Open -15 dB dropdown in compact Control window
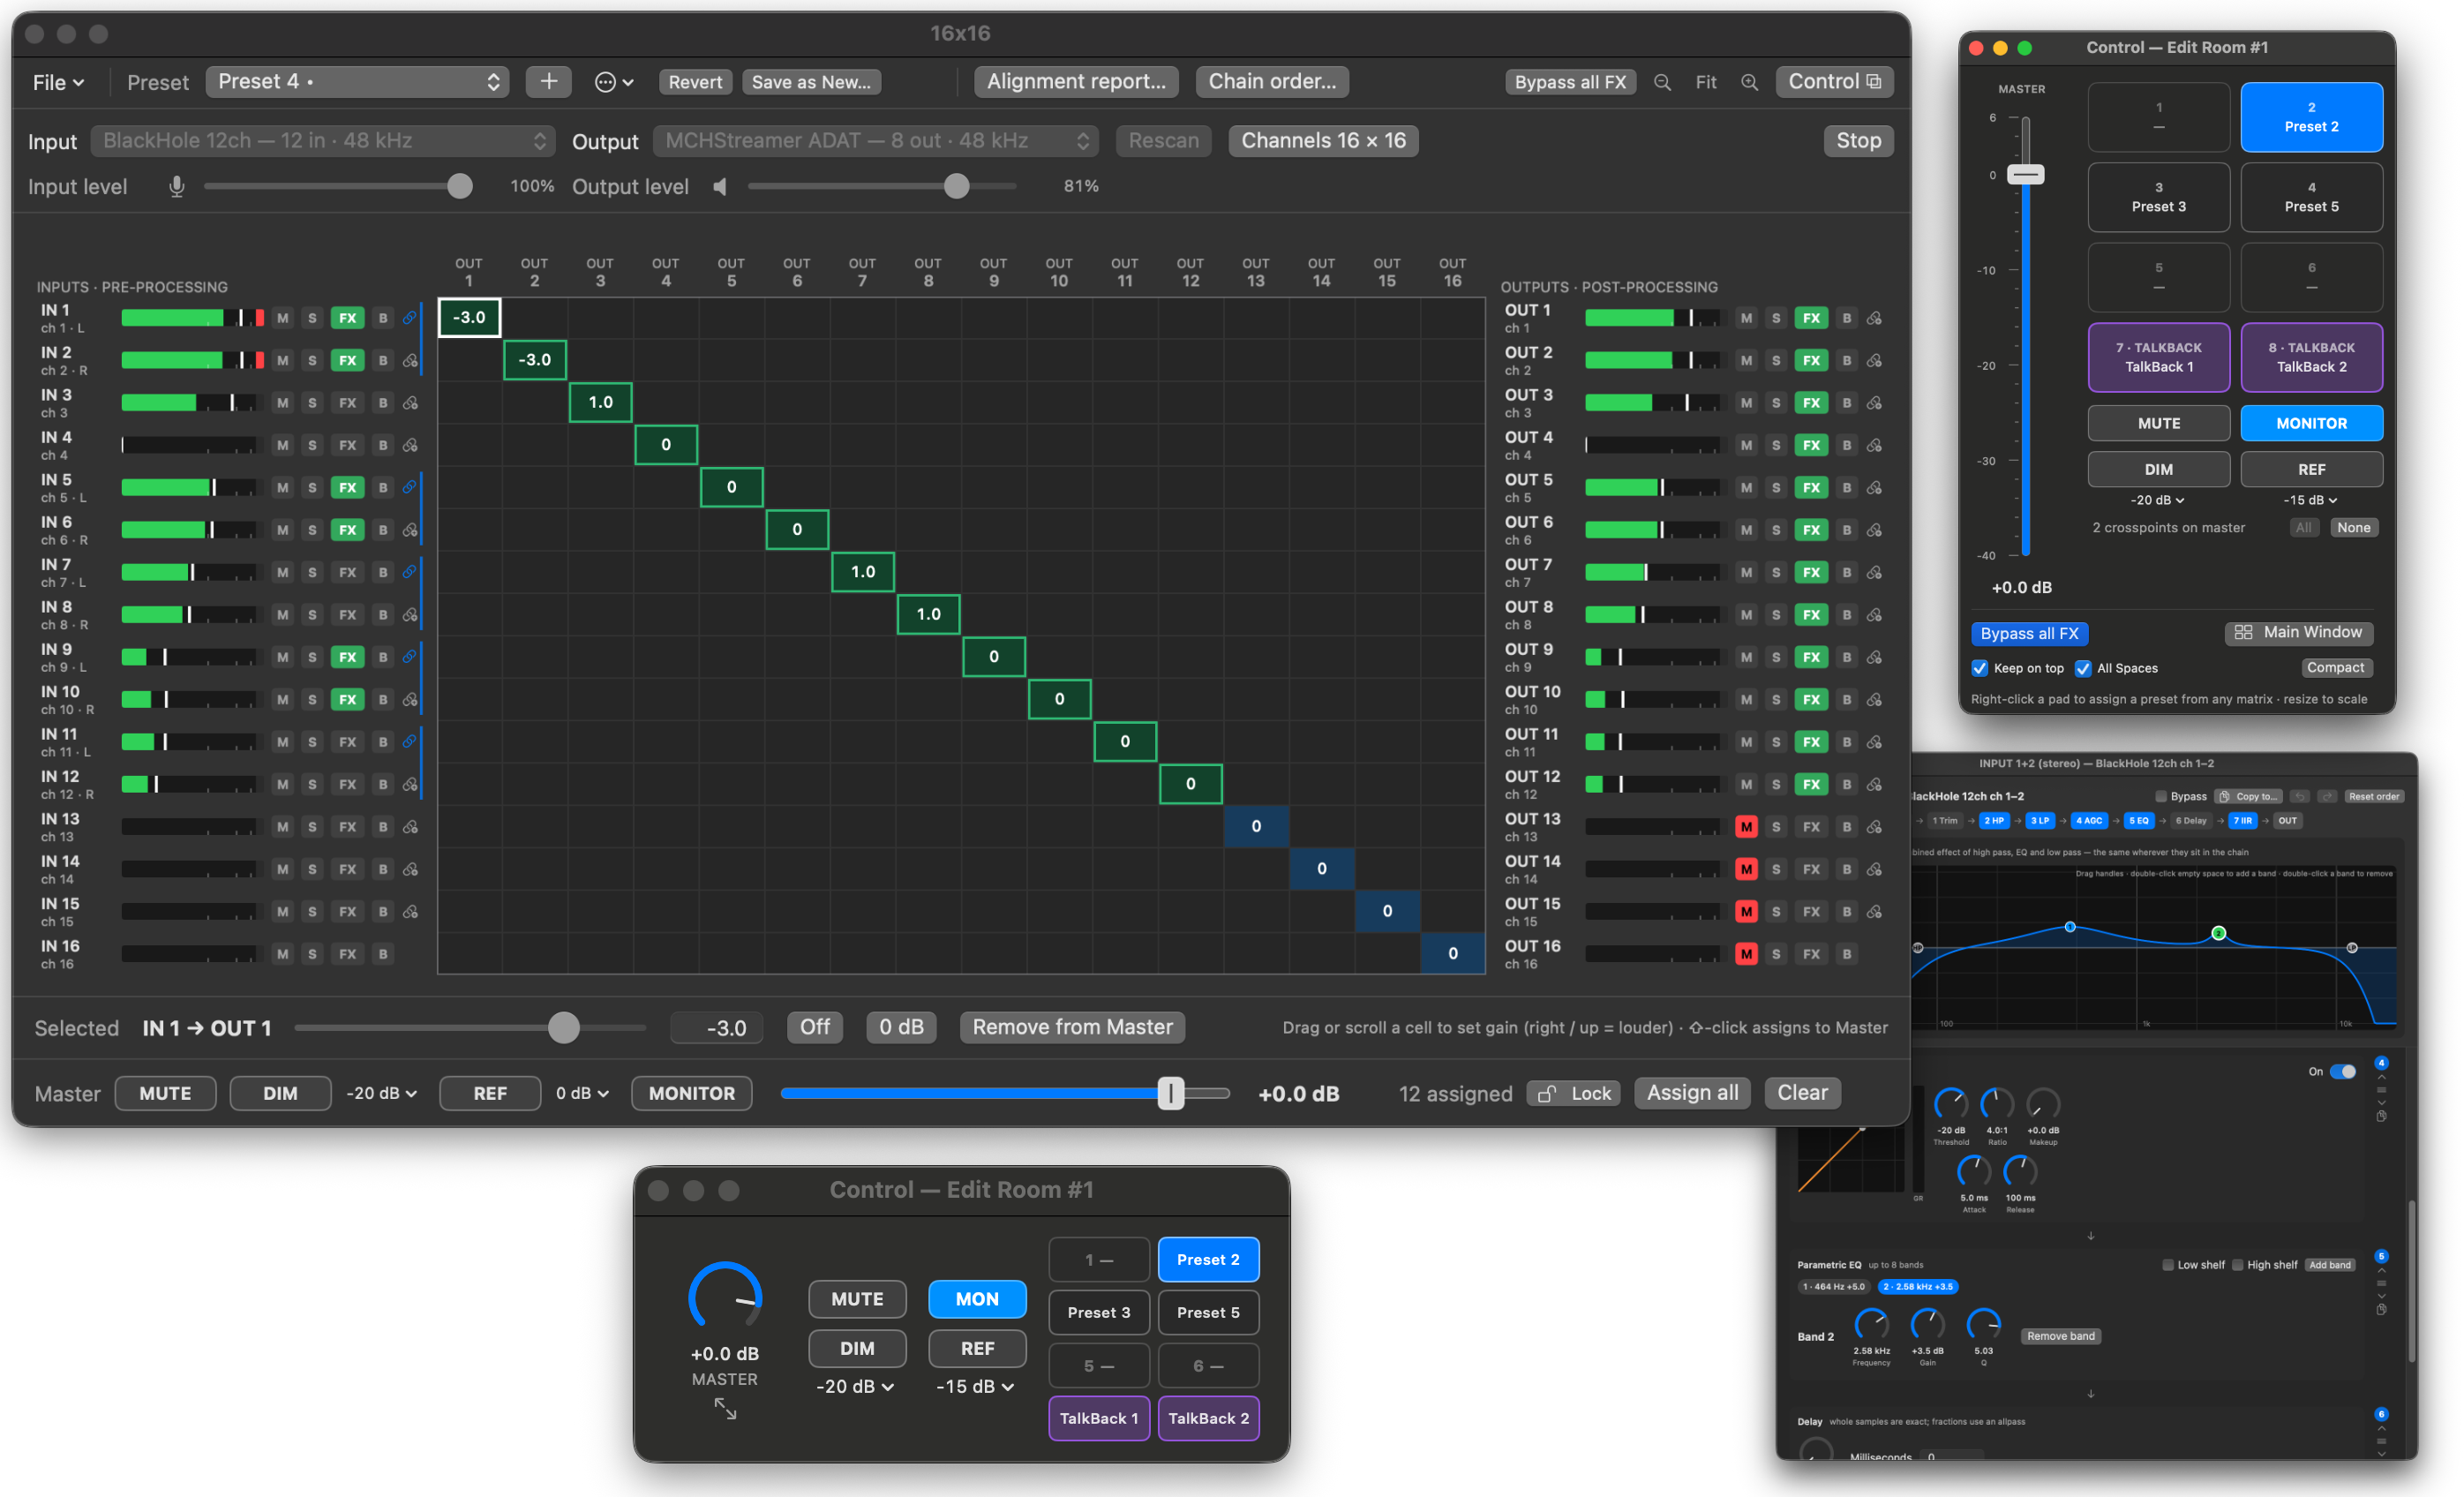Screen dimensions: 2464x1497 click(x=975, y=1386)
